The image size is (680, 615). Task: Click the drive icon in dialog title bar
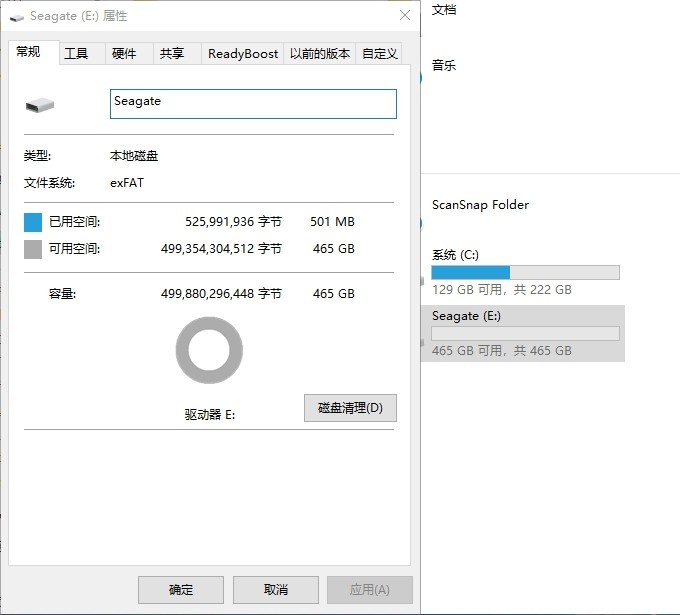(x=17, y=17)
